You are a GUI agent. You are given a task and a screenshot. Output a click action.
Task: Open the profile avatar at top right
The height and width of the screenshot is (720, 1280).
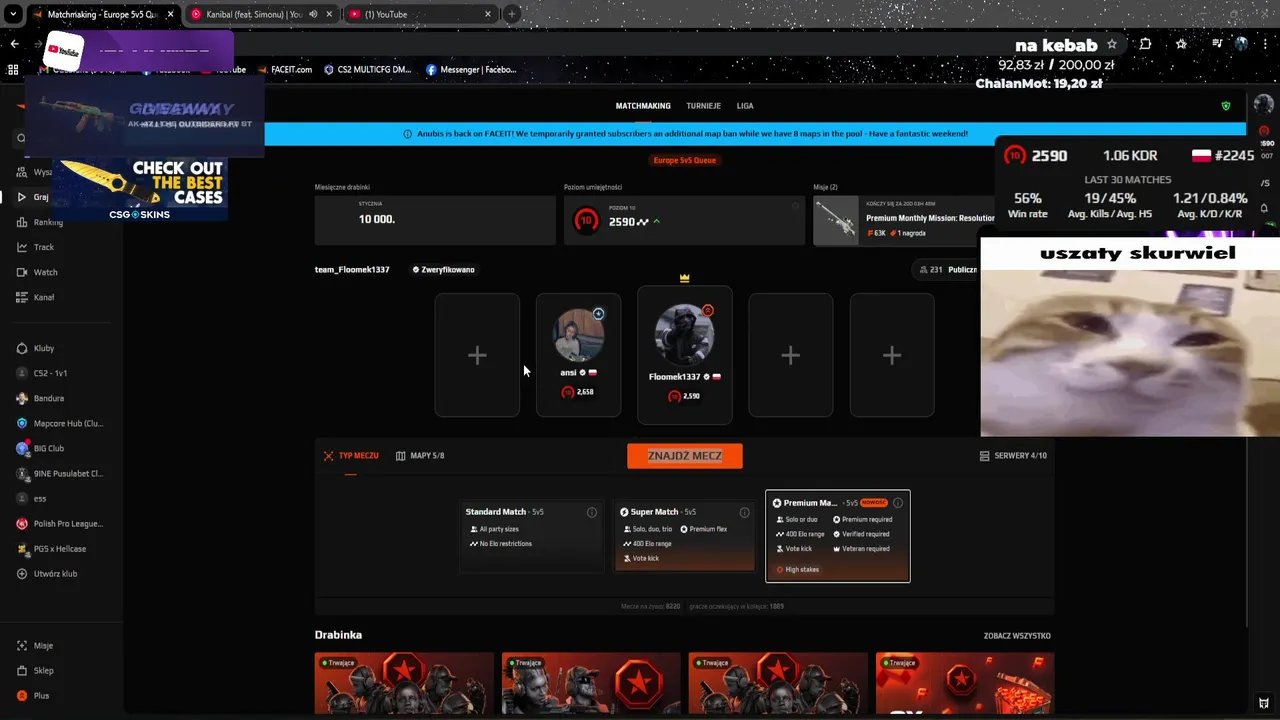point(1264,105)
